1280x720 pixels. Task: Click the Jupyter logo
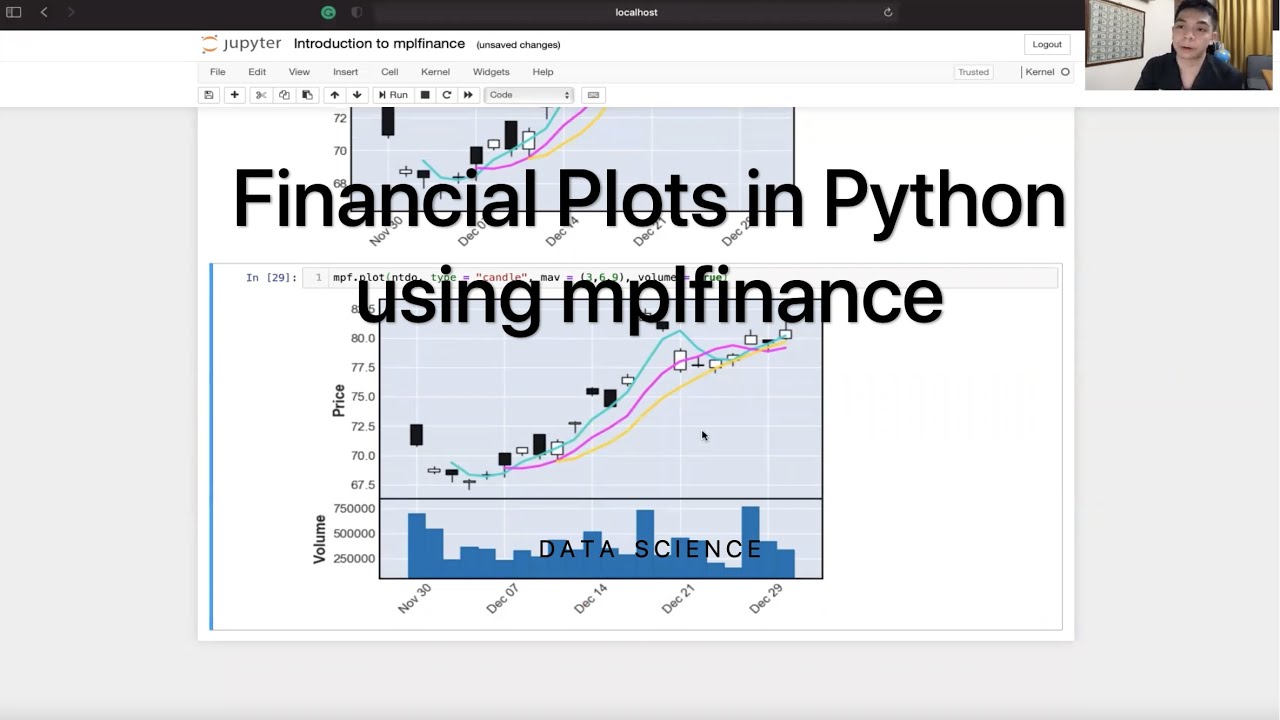point(241,44)
